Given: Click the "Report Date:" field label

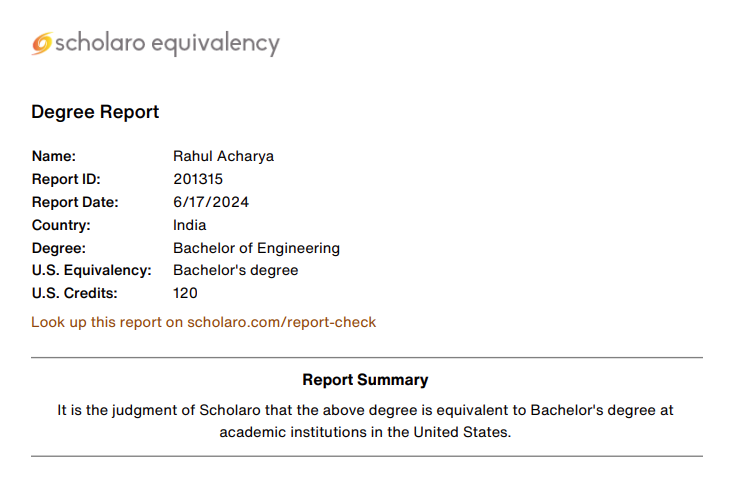Looking at the screenshot, I should (75, 202).
